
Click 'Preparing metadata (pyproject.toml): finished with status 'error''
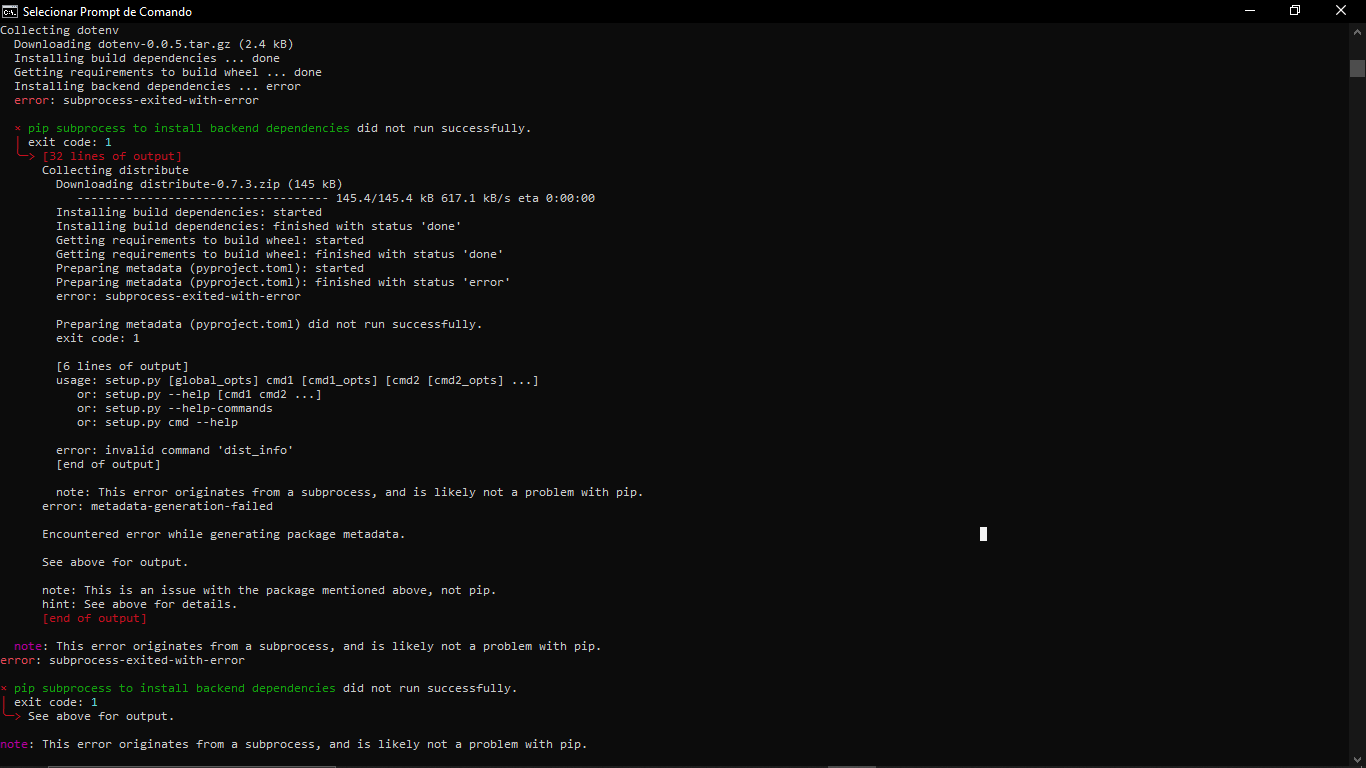(x=283, y=282)
